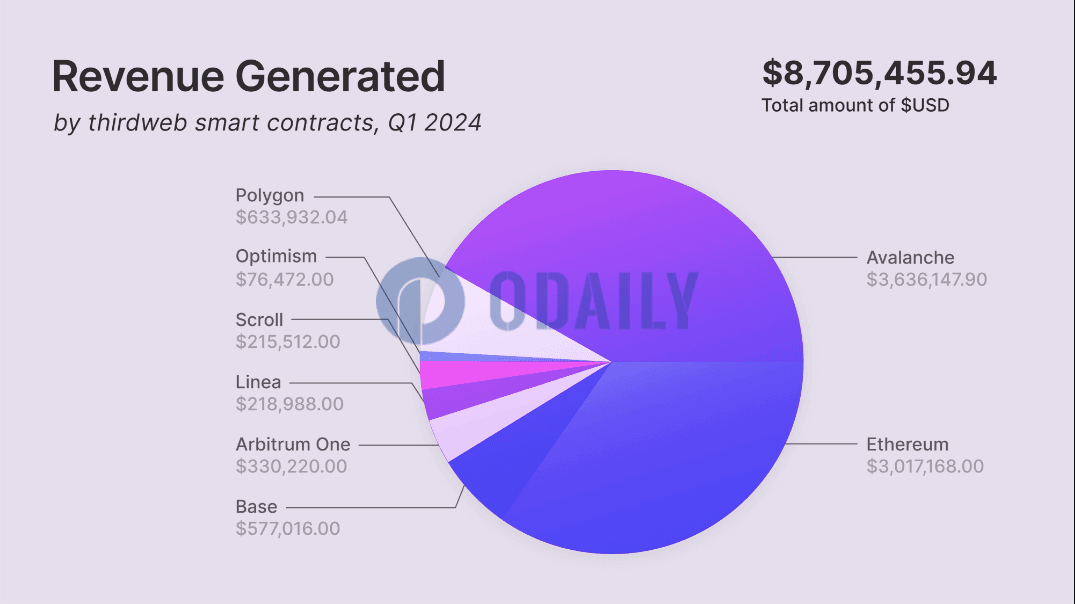Screen dimensions: 1075x604
Task: Click the $8,705,455.94 total amount
Action: click(x=880, y=73)
